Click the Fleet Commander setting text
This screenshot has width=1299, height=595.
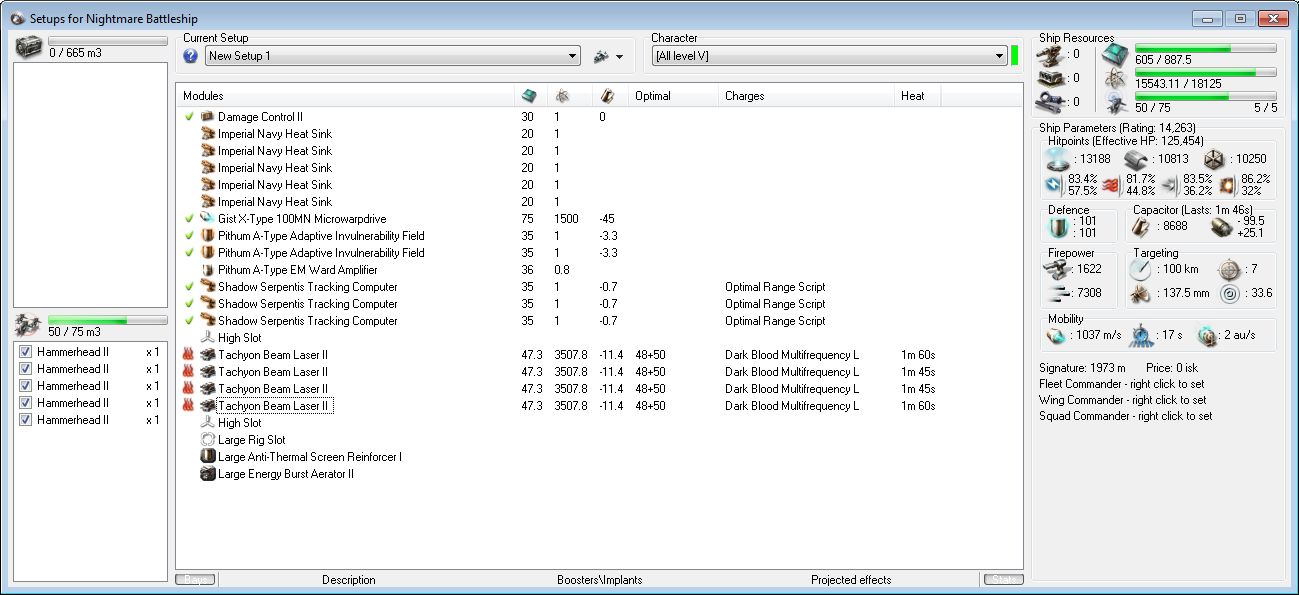[x=1123, y=384]
